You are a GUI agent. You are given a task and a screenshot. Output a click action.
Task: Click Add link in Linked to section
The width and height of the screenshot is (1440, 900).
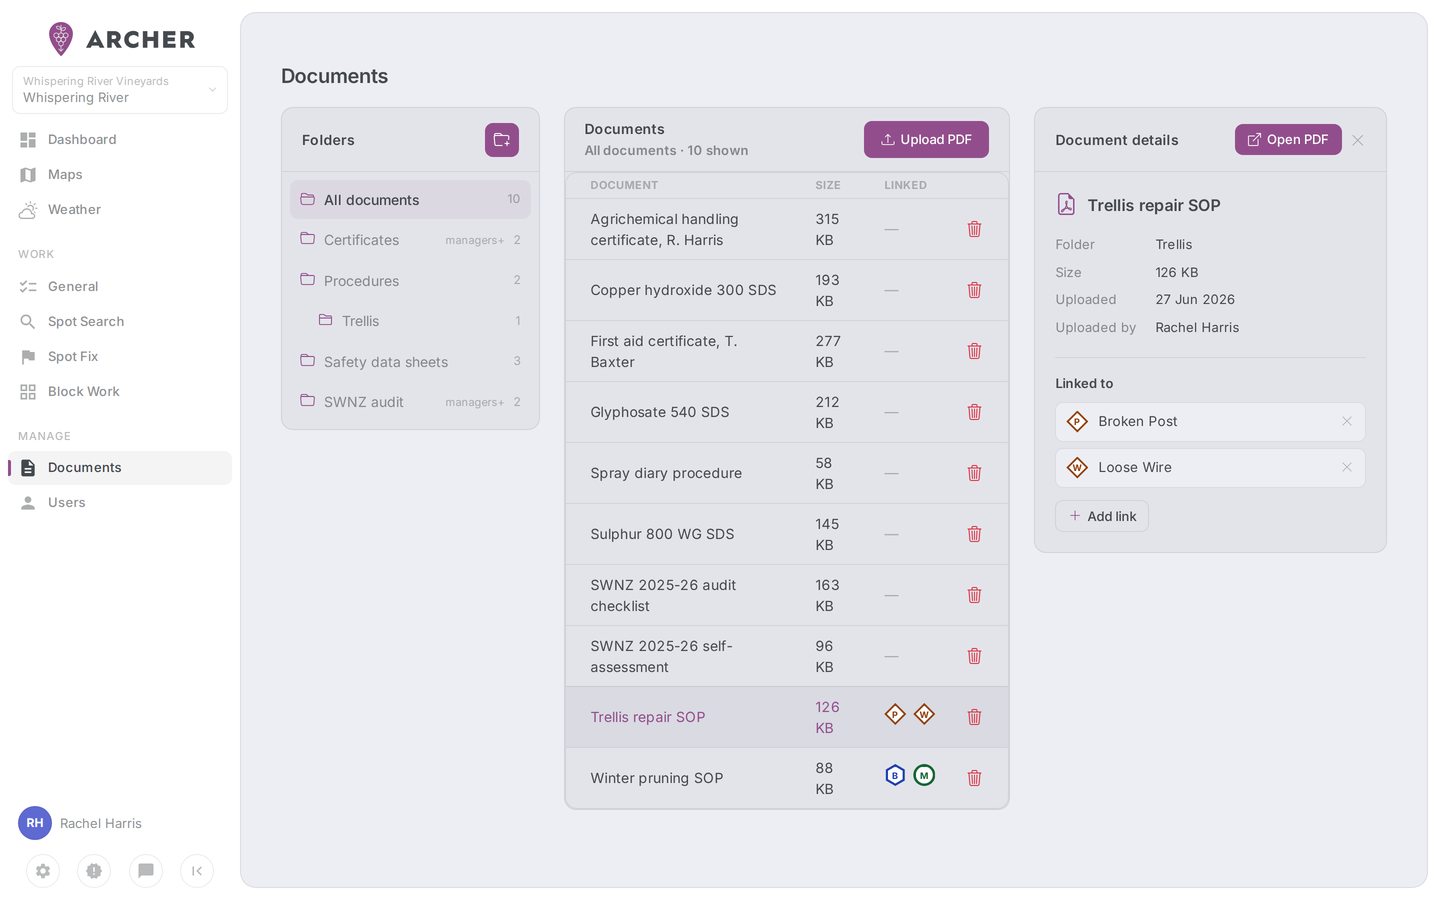click(1102, 516)
